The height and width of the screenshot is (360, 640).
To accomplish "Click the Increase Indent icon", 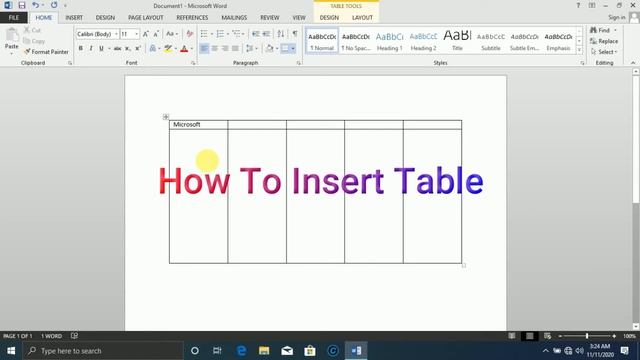I will (x=266, y=34).
